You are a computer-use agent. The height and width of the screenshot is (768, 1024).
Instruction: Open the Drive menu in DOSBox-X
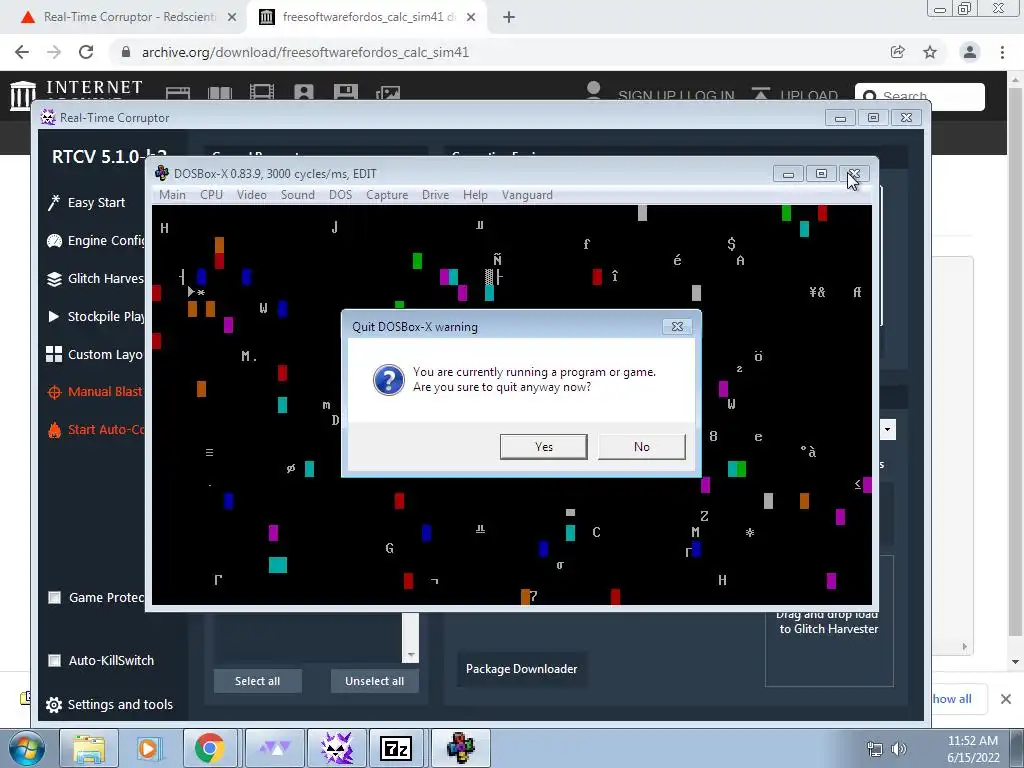tap(436, 195)
